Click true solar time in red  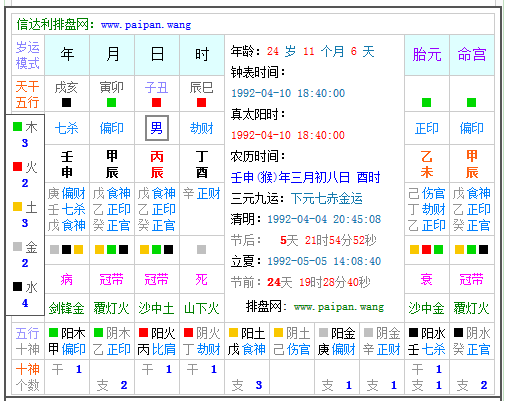(x=288, y=135)
